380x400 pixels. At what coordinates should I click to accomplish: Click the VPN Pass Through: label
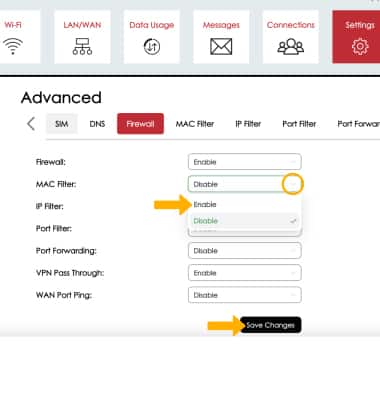point(70,273)
